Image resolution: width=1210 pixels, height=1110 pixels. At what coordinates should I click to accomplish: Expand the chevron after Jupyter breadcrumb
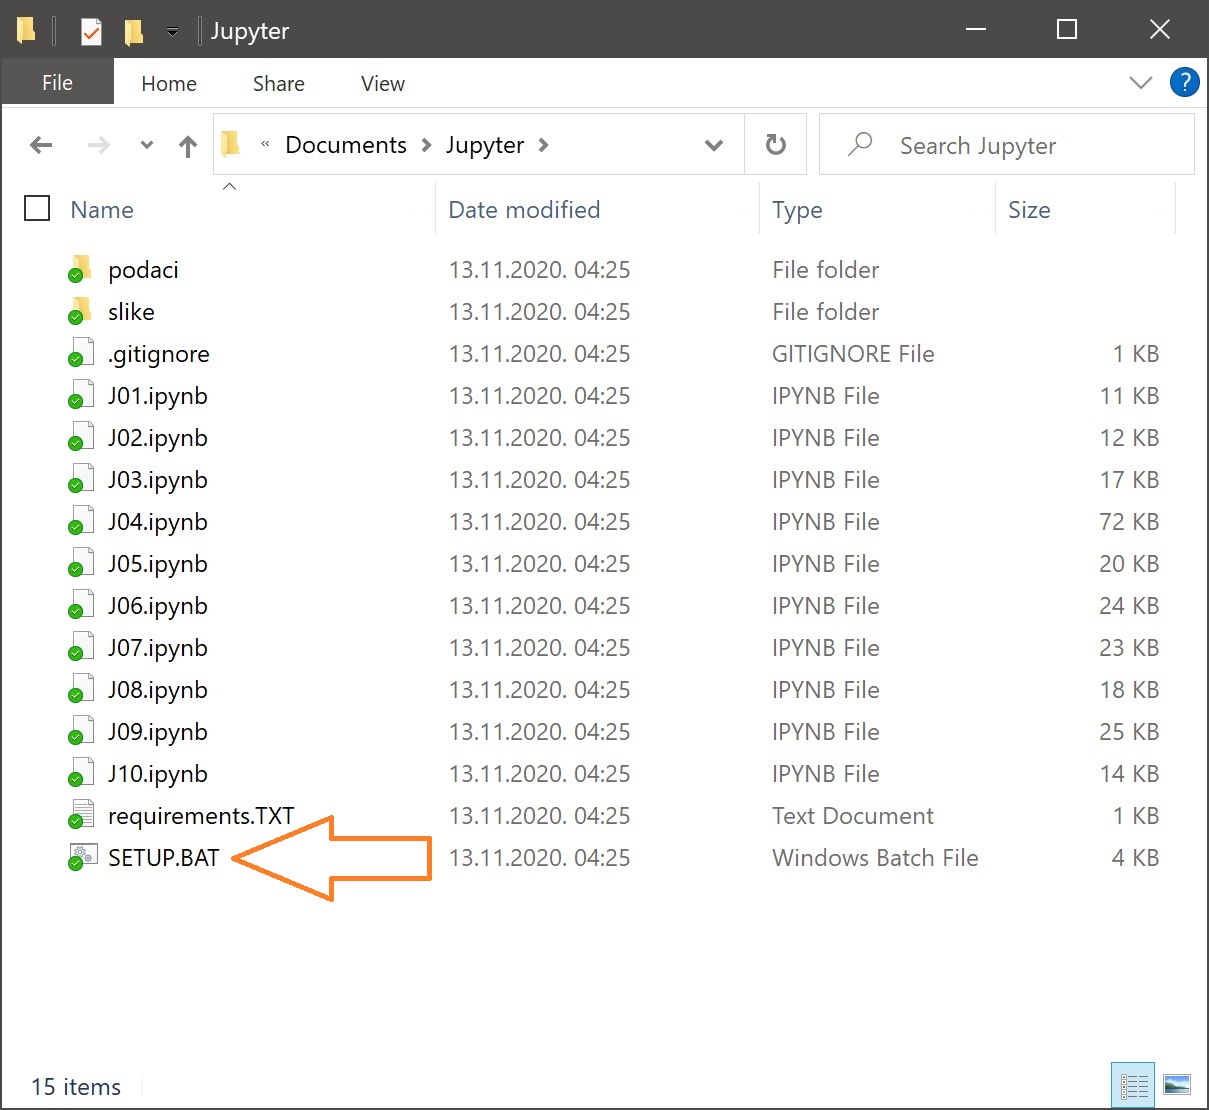click(543, 145)
